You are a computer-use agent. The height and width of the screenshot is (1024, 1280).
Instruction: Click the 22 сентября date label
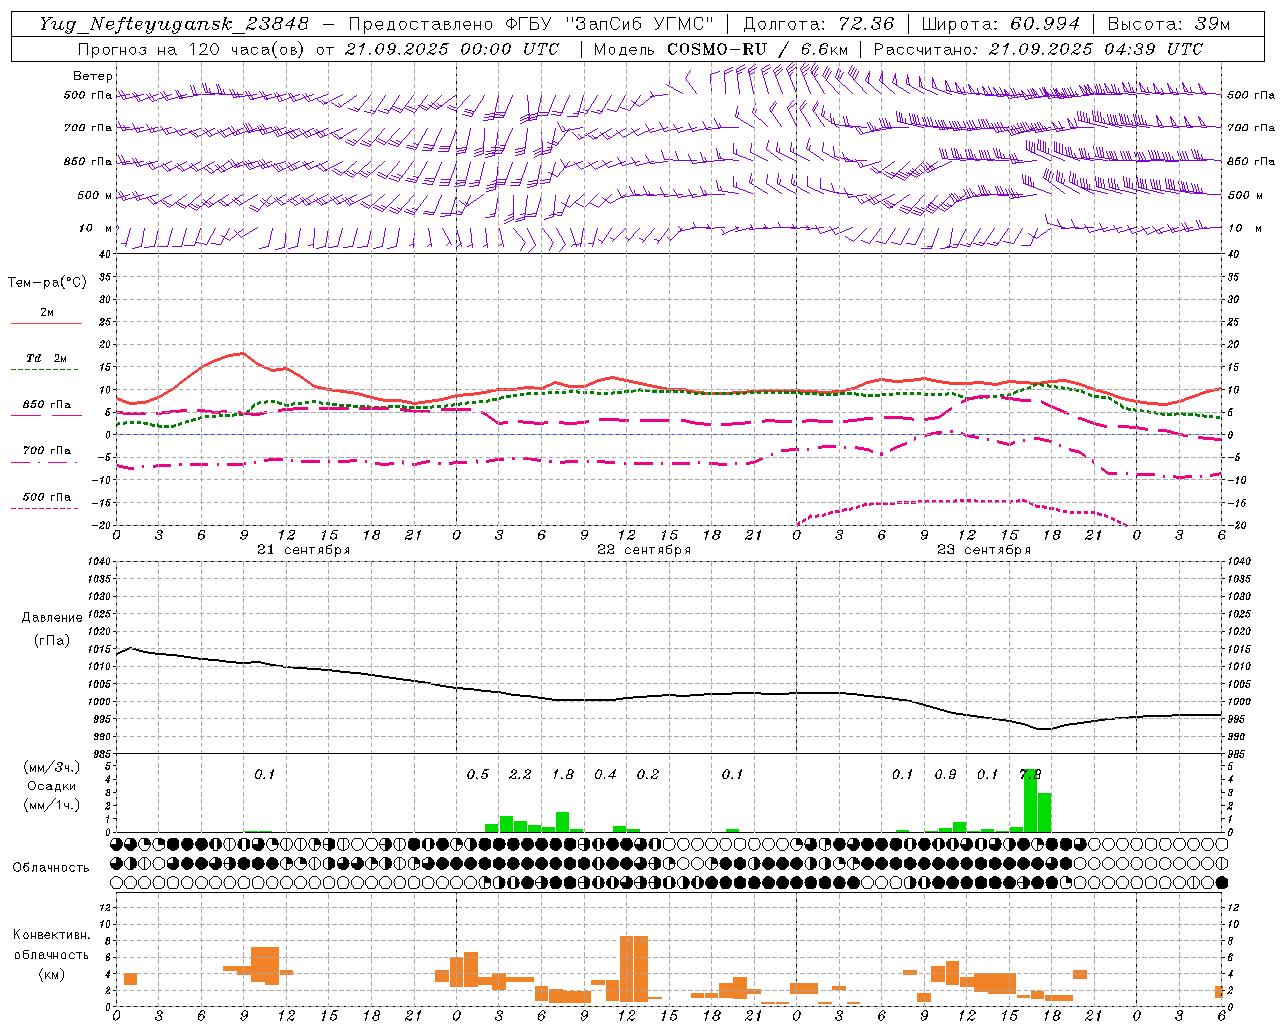pos(644,550)
